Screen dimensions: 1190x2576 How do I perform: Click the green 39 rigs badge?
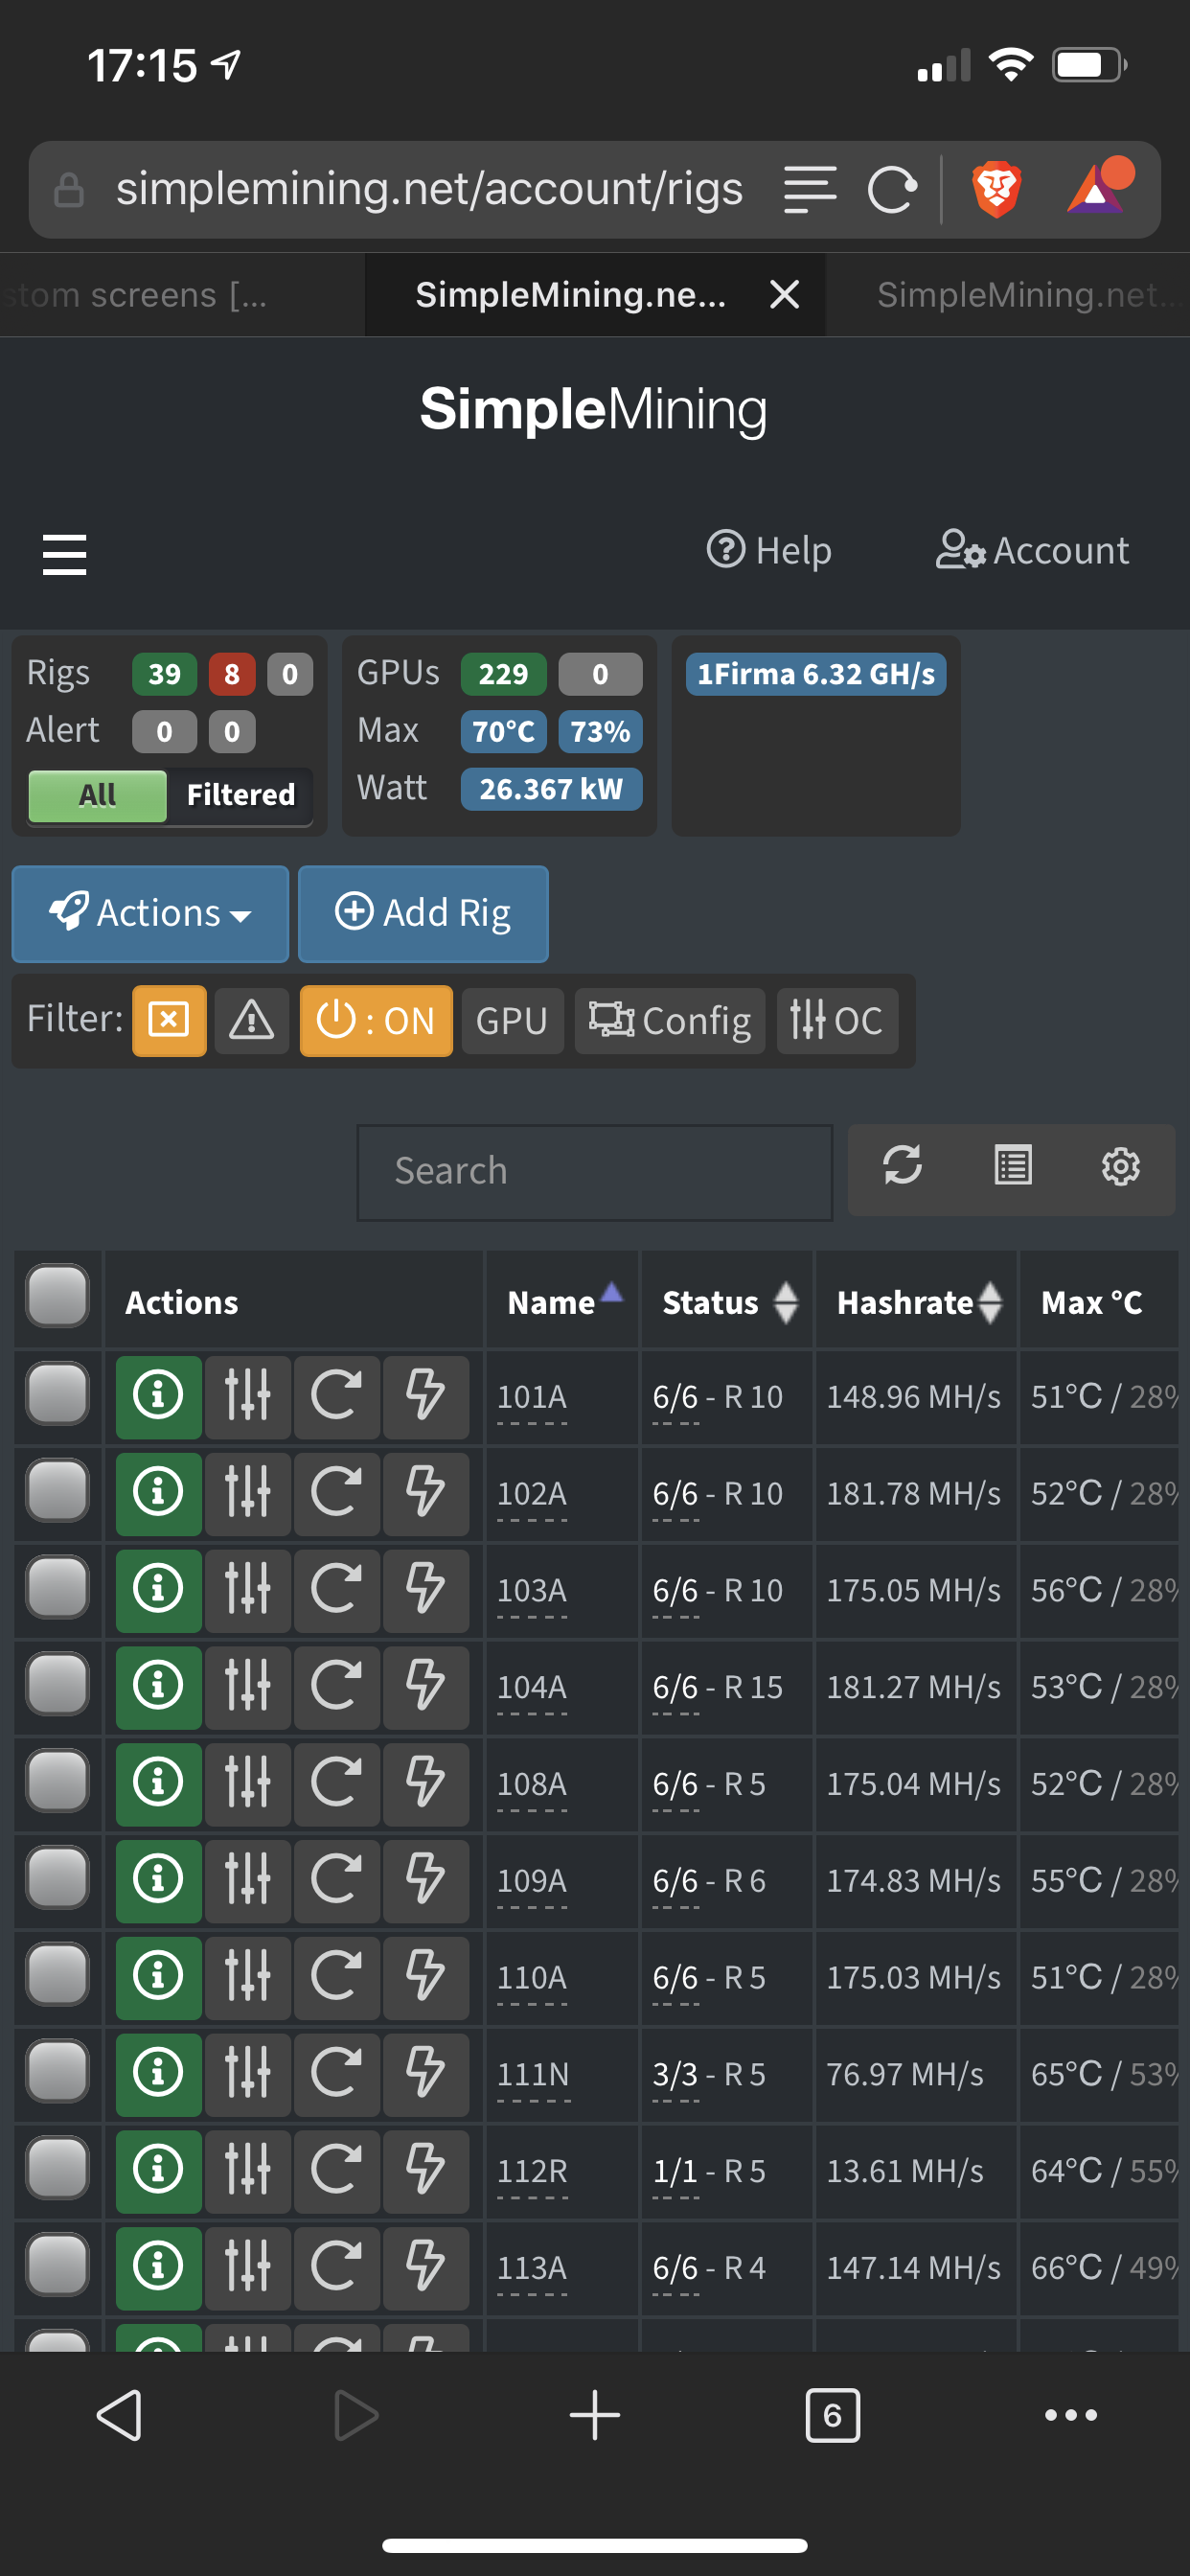(x=164, y=674)
